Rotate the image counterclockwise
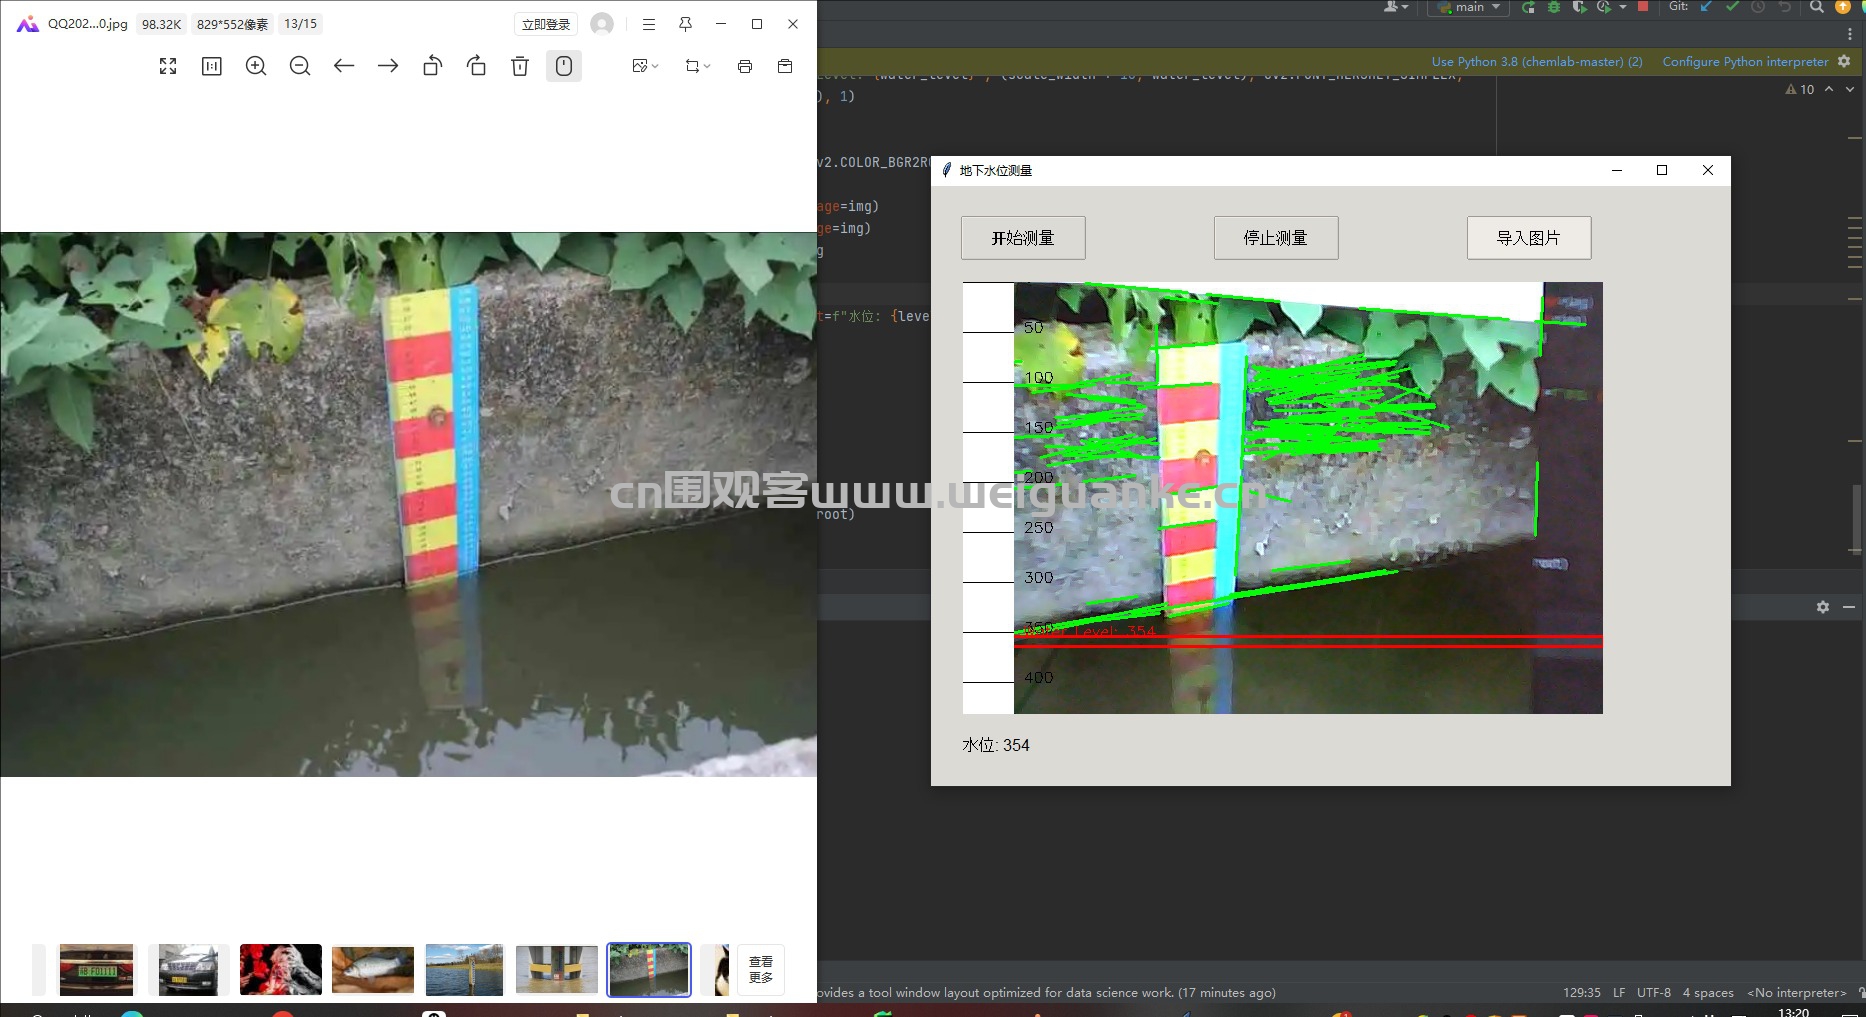1866x1017 pixels. coord(432,66)
